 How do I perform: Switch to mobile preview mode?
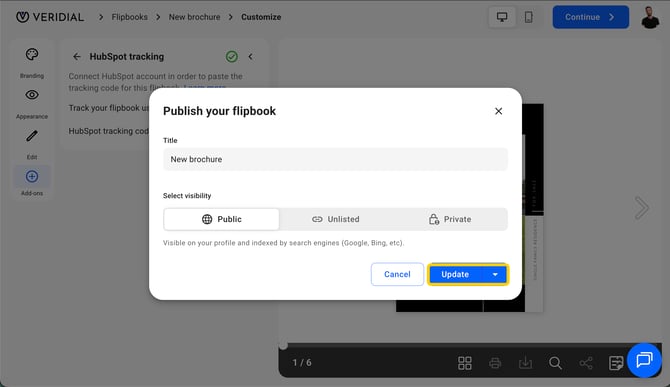coord(529,17)
